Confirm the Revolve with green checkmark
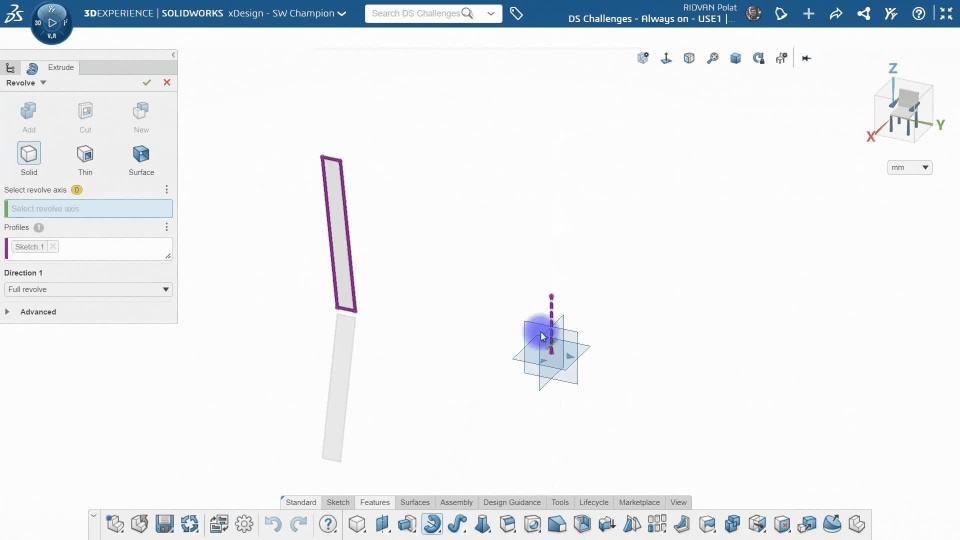 point(146,83)
